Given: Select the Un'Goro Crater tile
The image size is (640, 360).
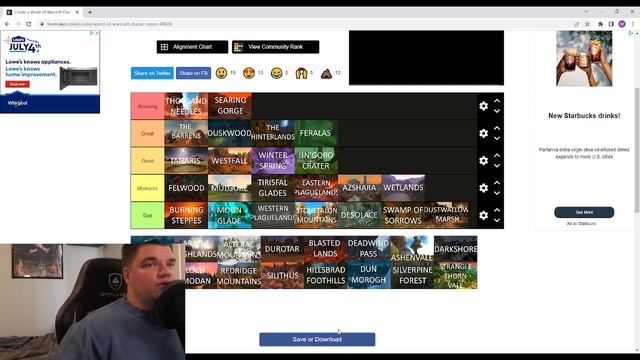Looking at the screenshot, I should pyautogui.click(x=316, y=161).
